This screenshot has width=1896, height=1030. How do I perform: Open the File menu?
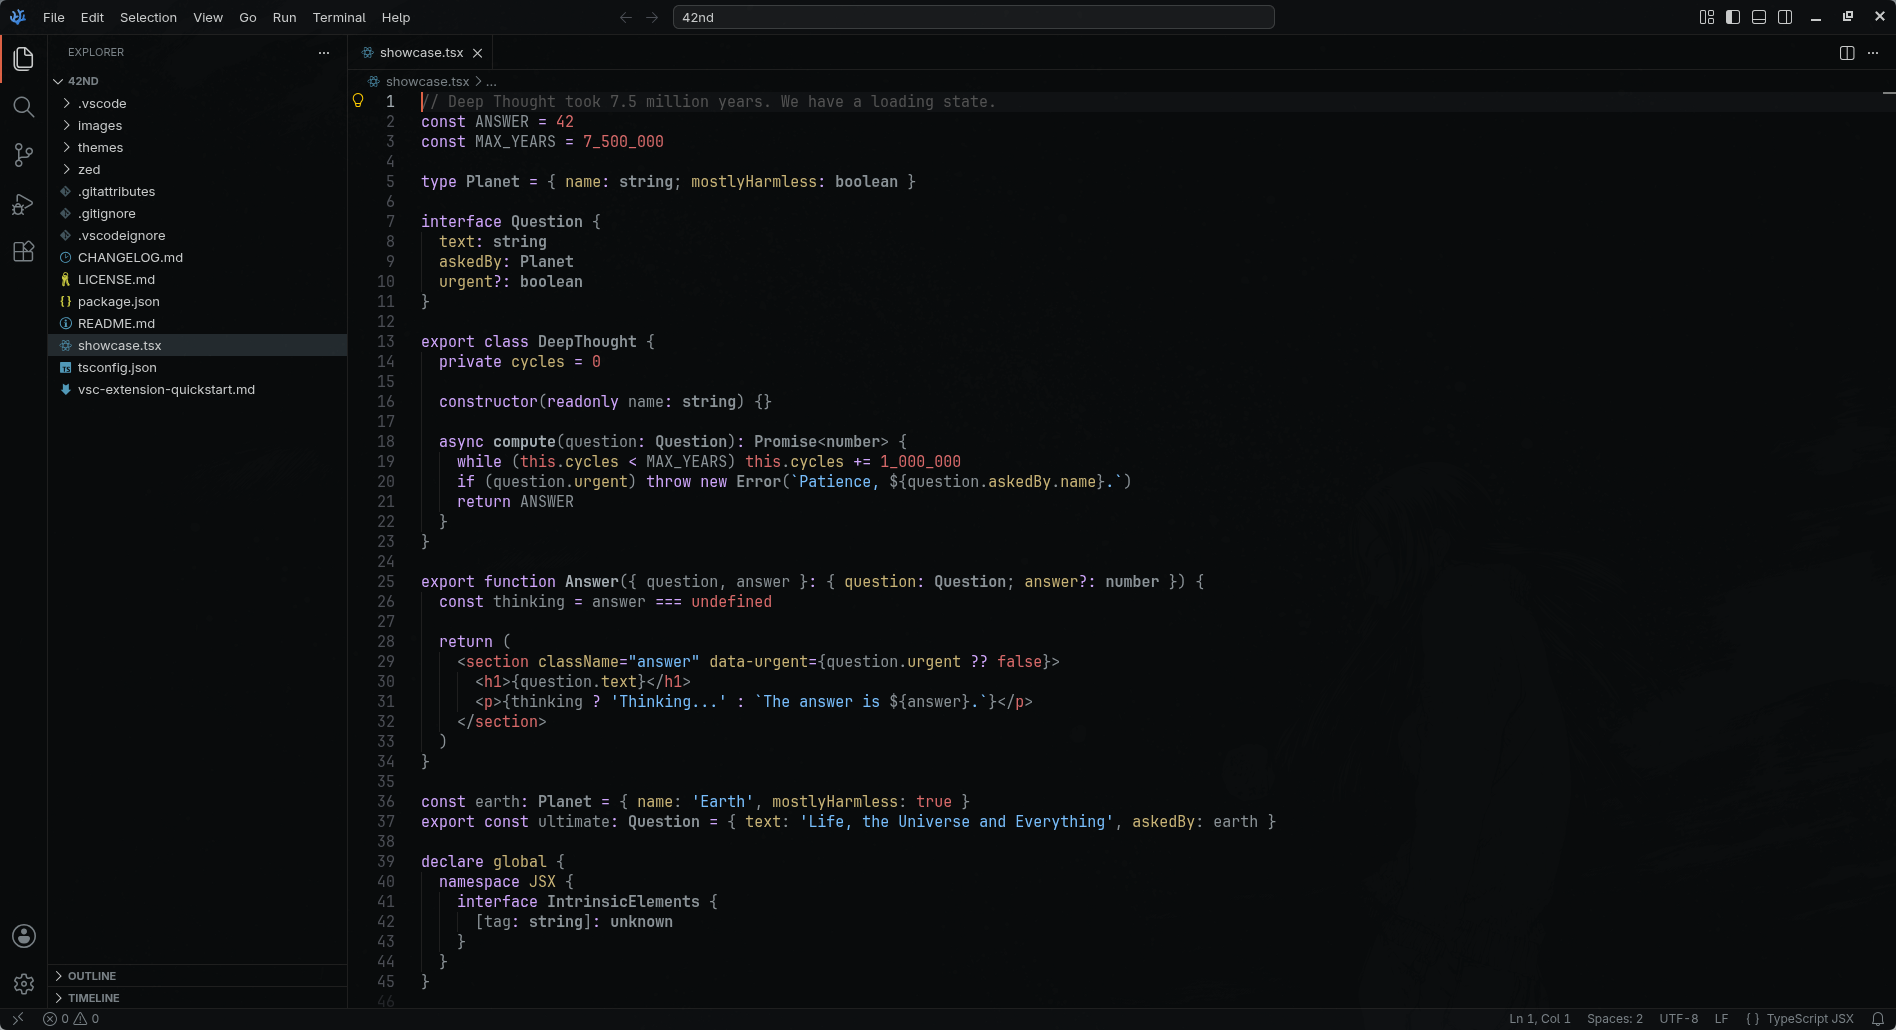54,17
